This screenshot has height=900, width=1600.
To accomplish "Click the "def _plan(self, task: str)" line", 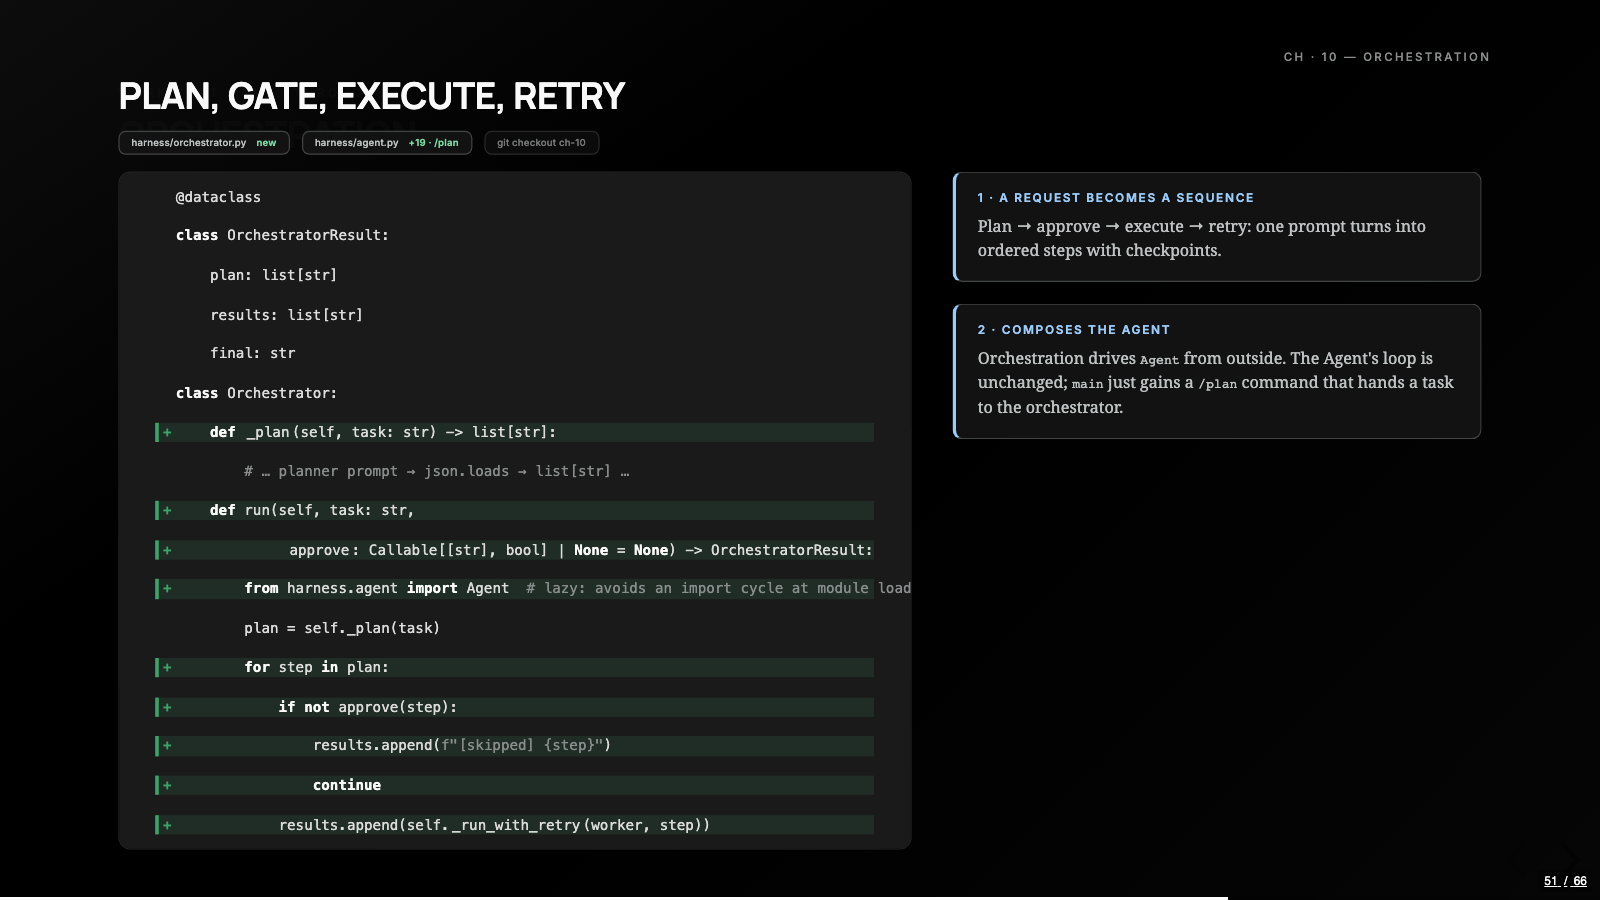I will (515, 432).
